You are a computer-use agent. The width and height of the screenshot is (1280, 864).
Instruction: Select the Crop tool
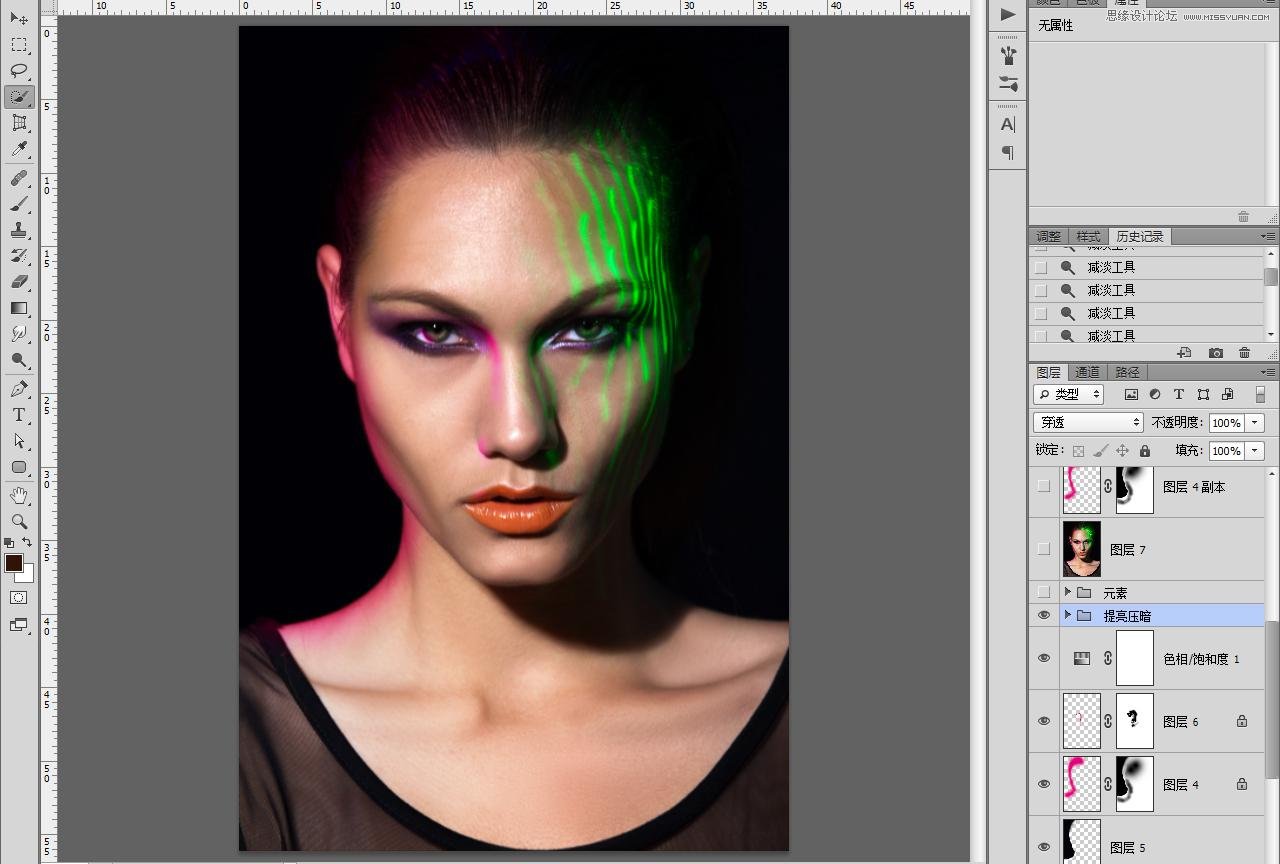pyautogui.click(x=19, y=123)
